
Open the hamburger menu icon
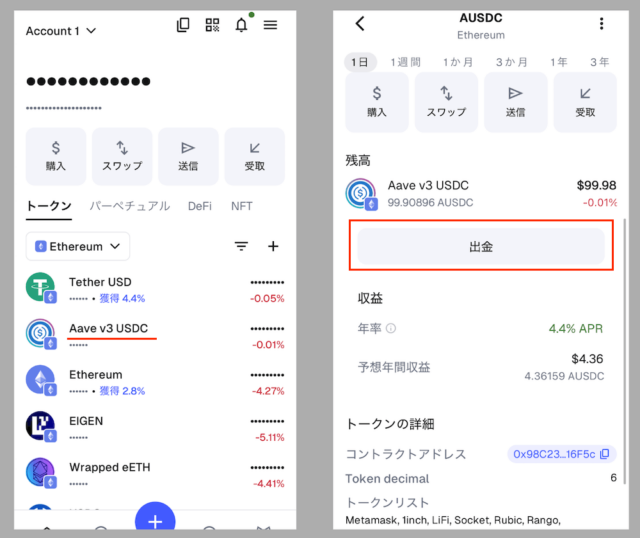click(270, 26)
